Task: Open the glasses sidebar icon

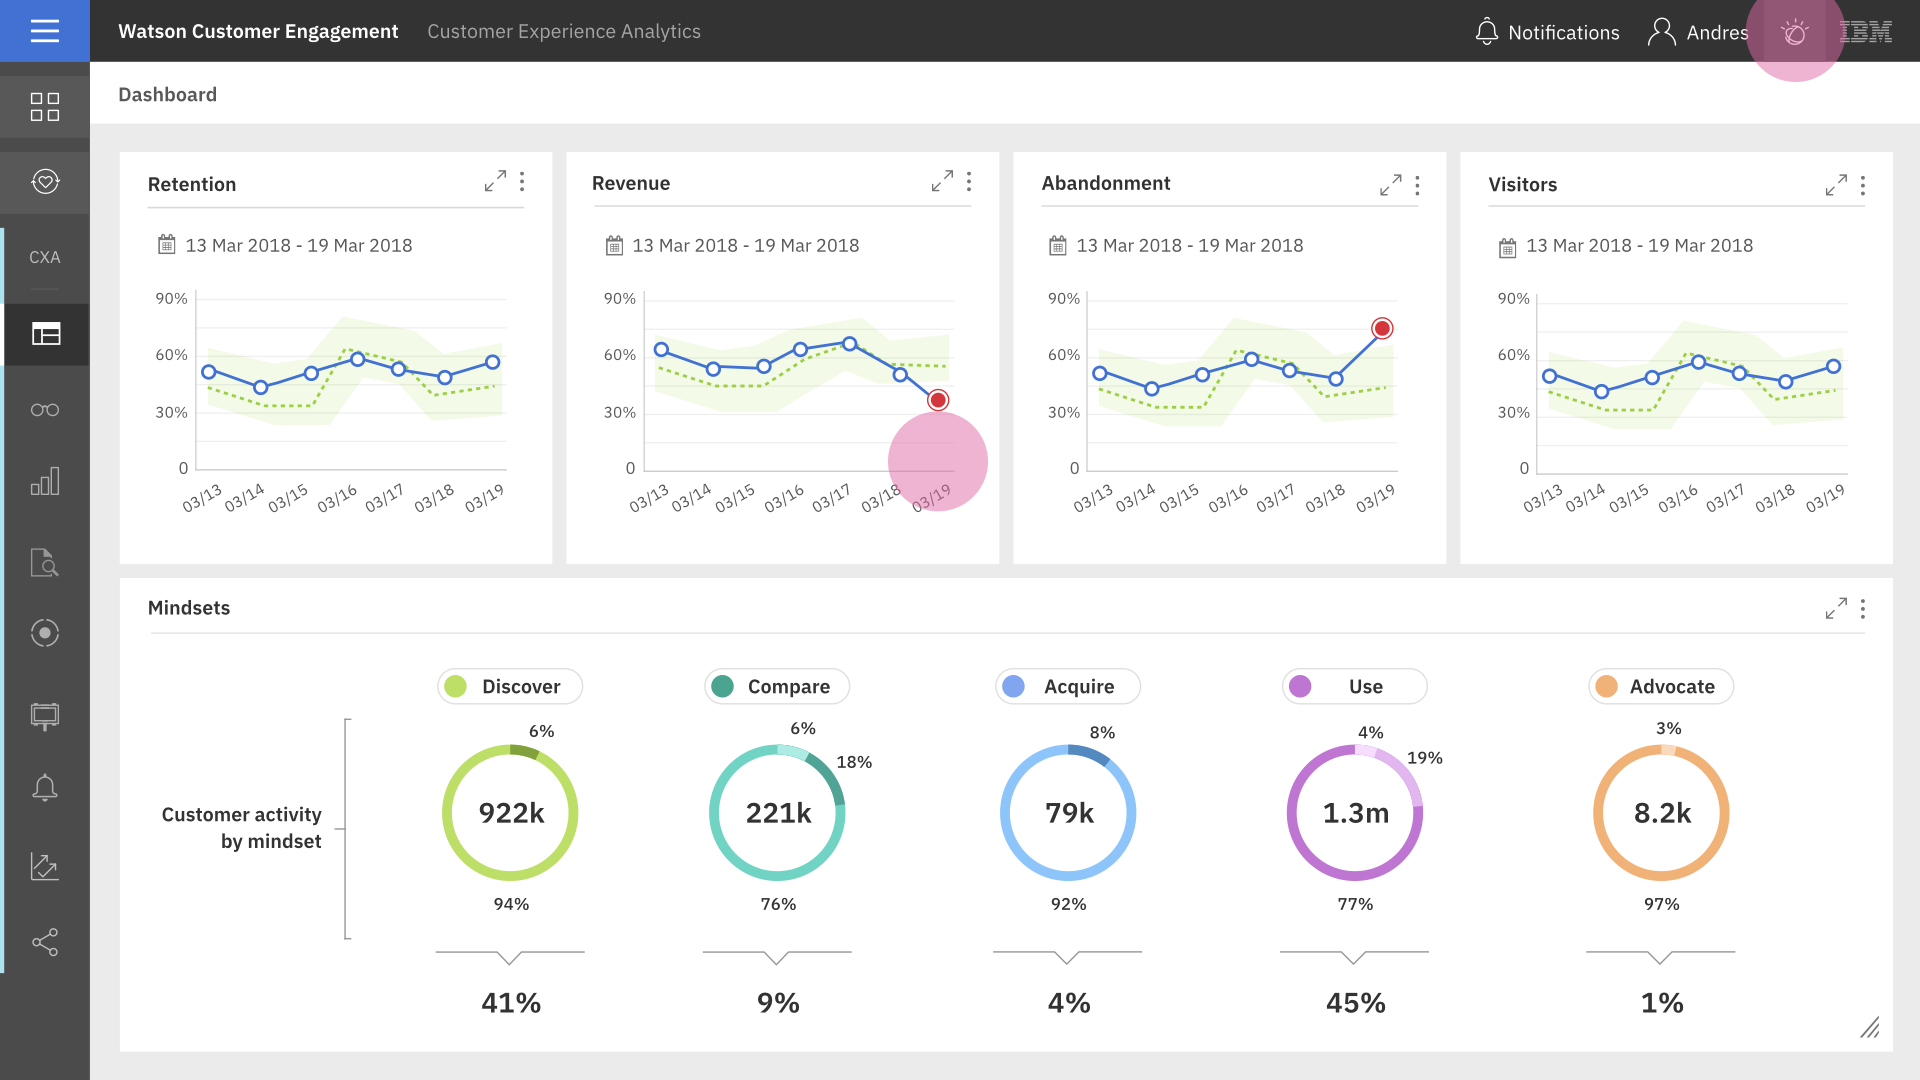Action: click(45, 410)
